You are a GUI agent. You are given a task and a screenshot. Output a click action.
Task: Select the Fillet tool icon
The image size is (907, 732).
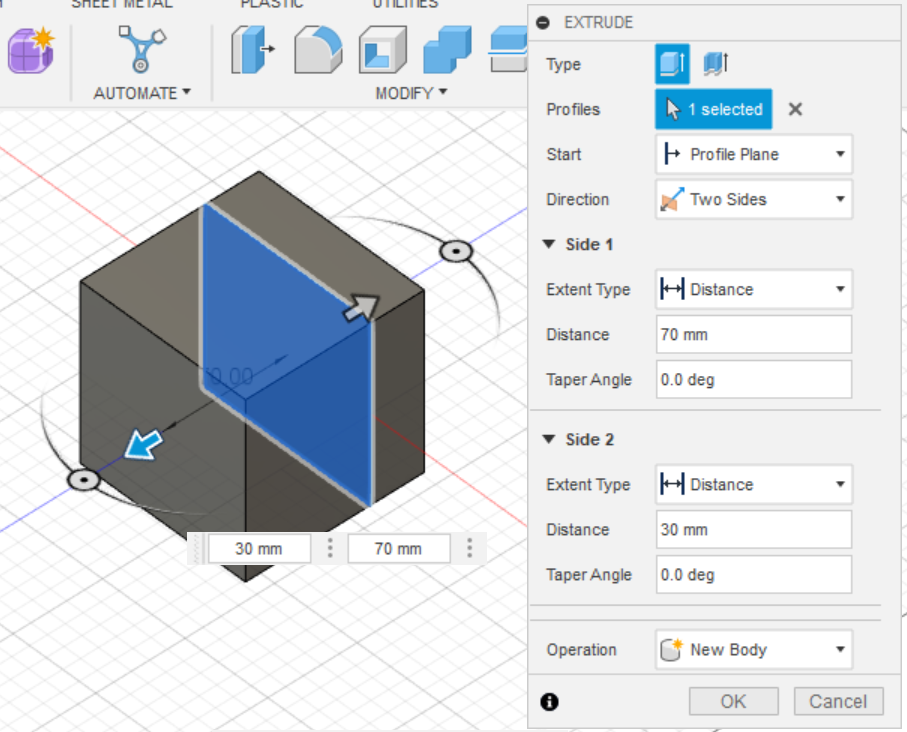click(x=318, y=50)
